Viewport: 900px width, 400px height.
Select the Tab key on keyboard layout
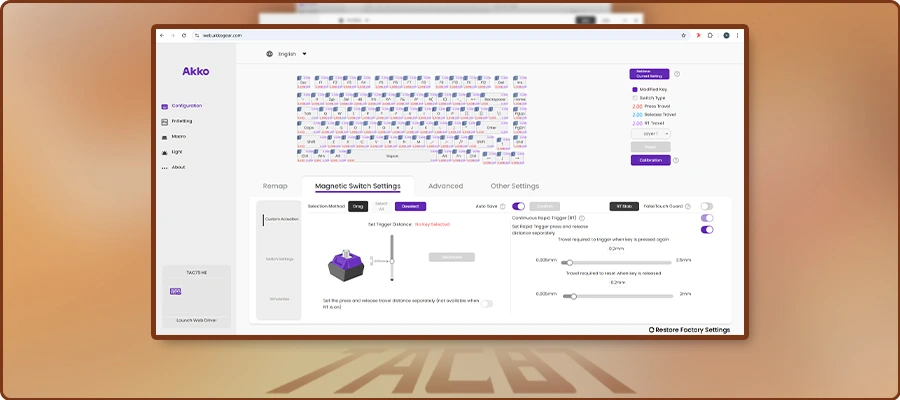pyautogui.click(x=308, y=113)
